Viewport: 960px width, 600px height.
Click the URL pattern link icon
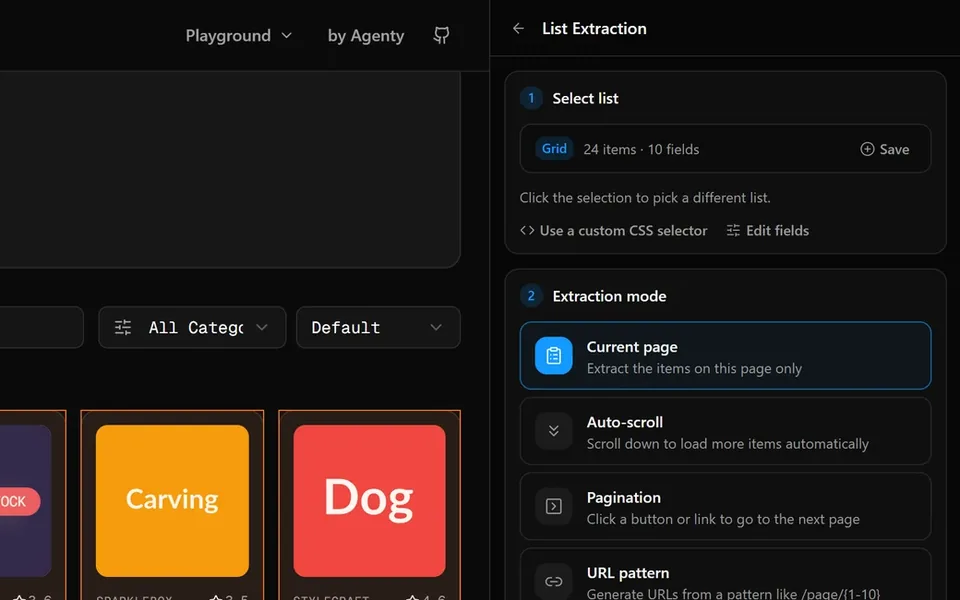coord(553,581)
